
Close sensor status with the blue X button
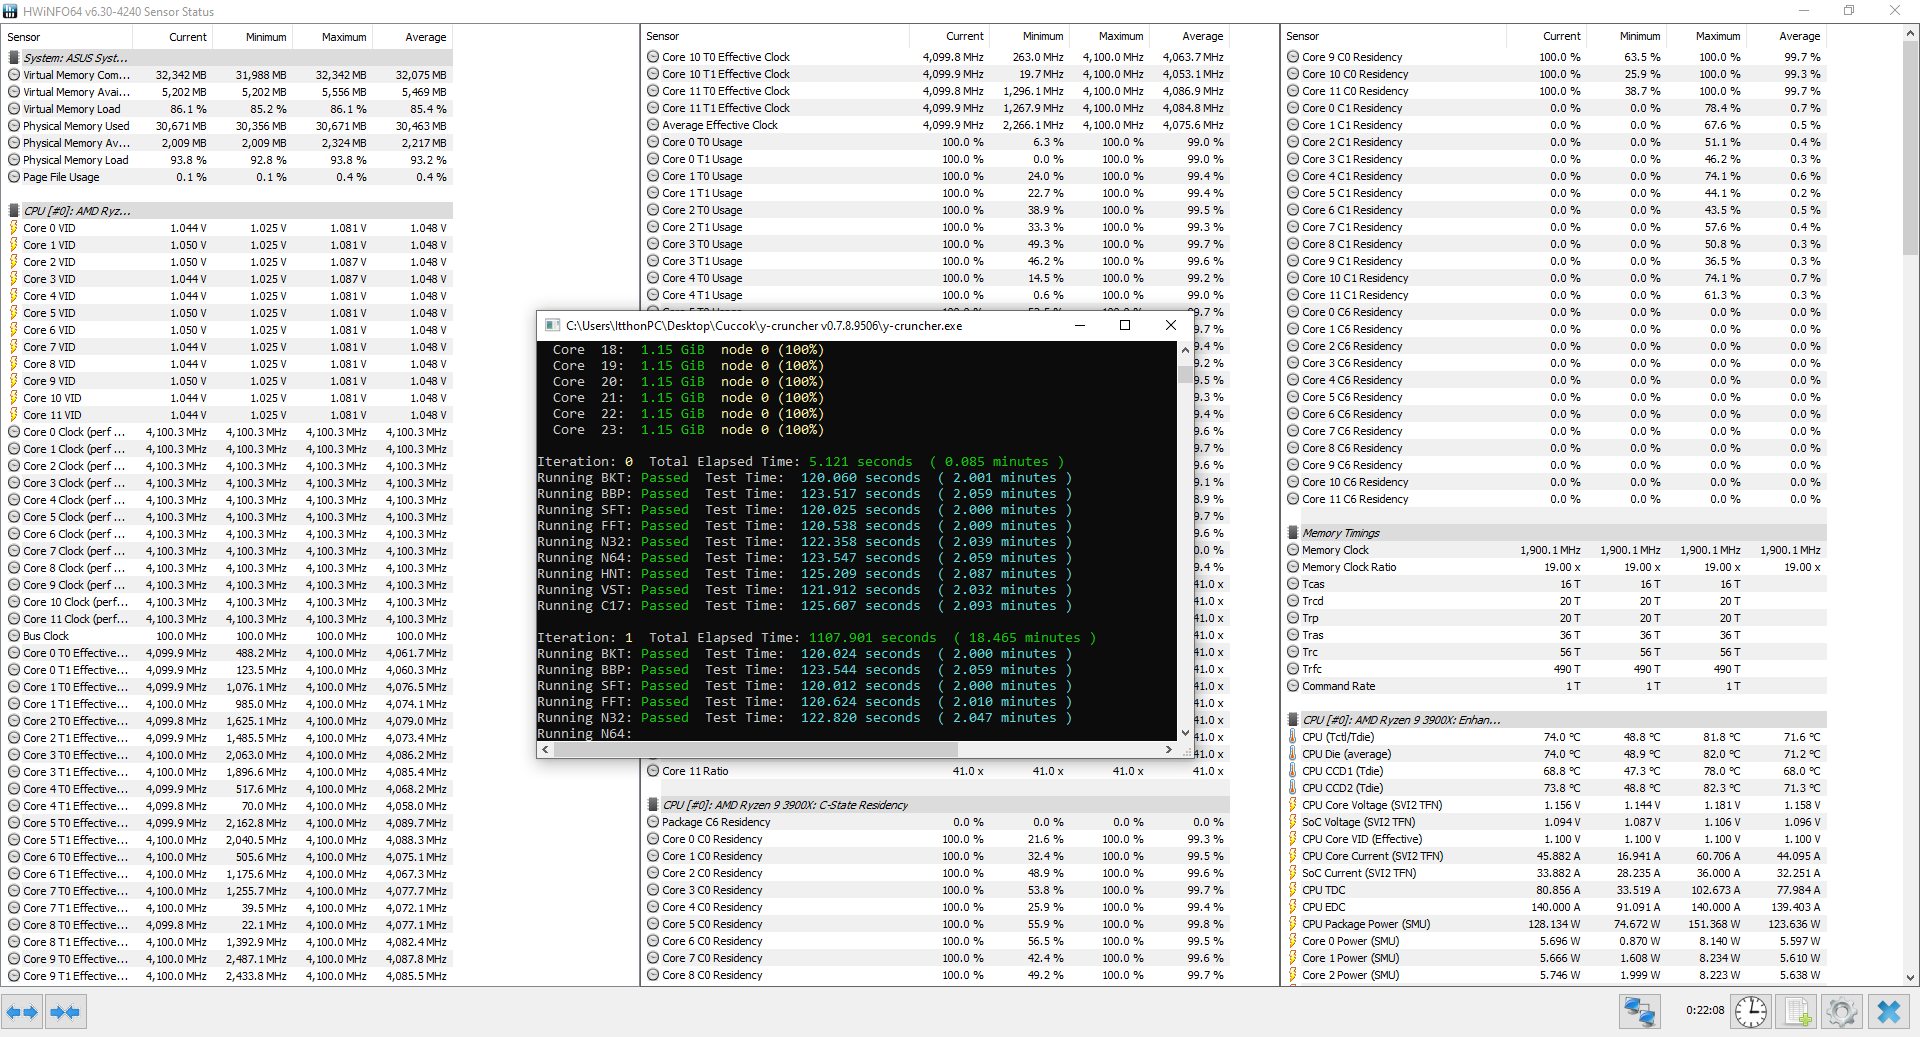[1889, 1012]
